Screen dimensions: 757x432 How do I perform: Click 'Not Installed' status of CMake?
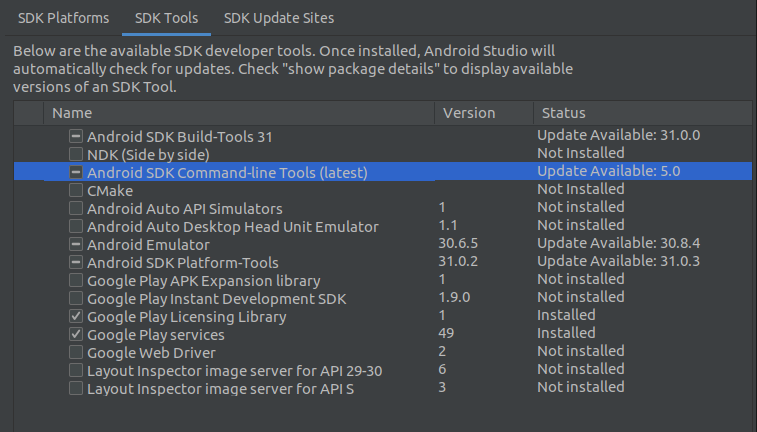(x=581, y=189)
